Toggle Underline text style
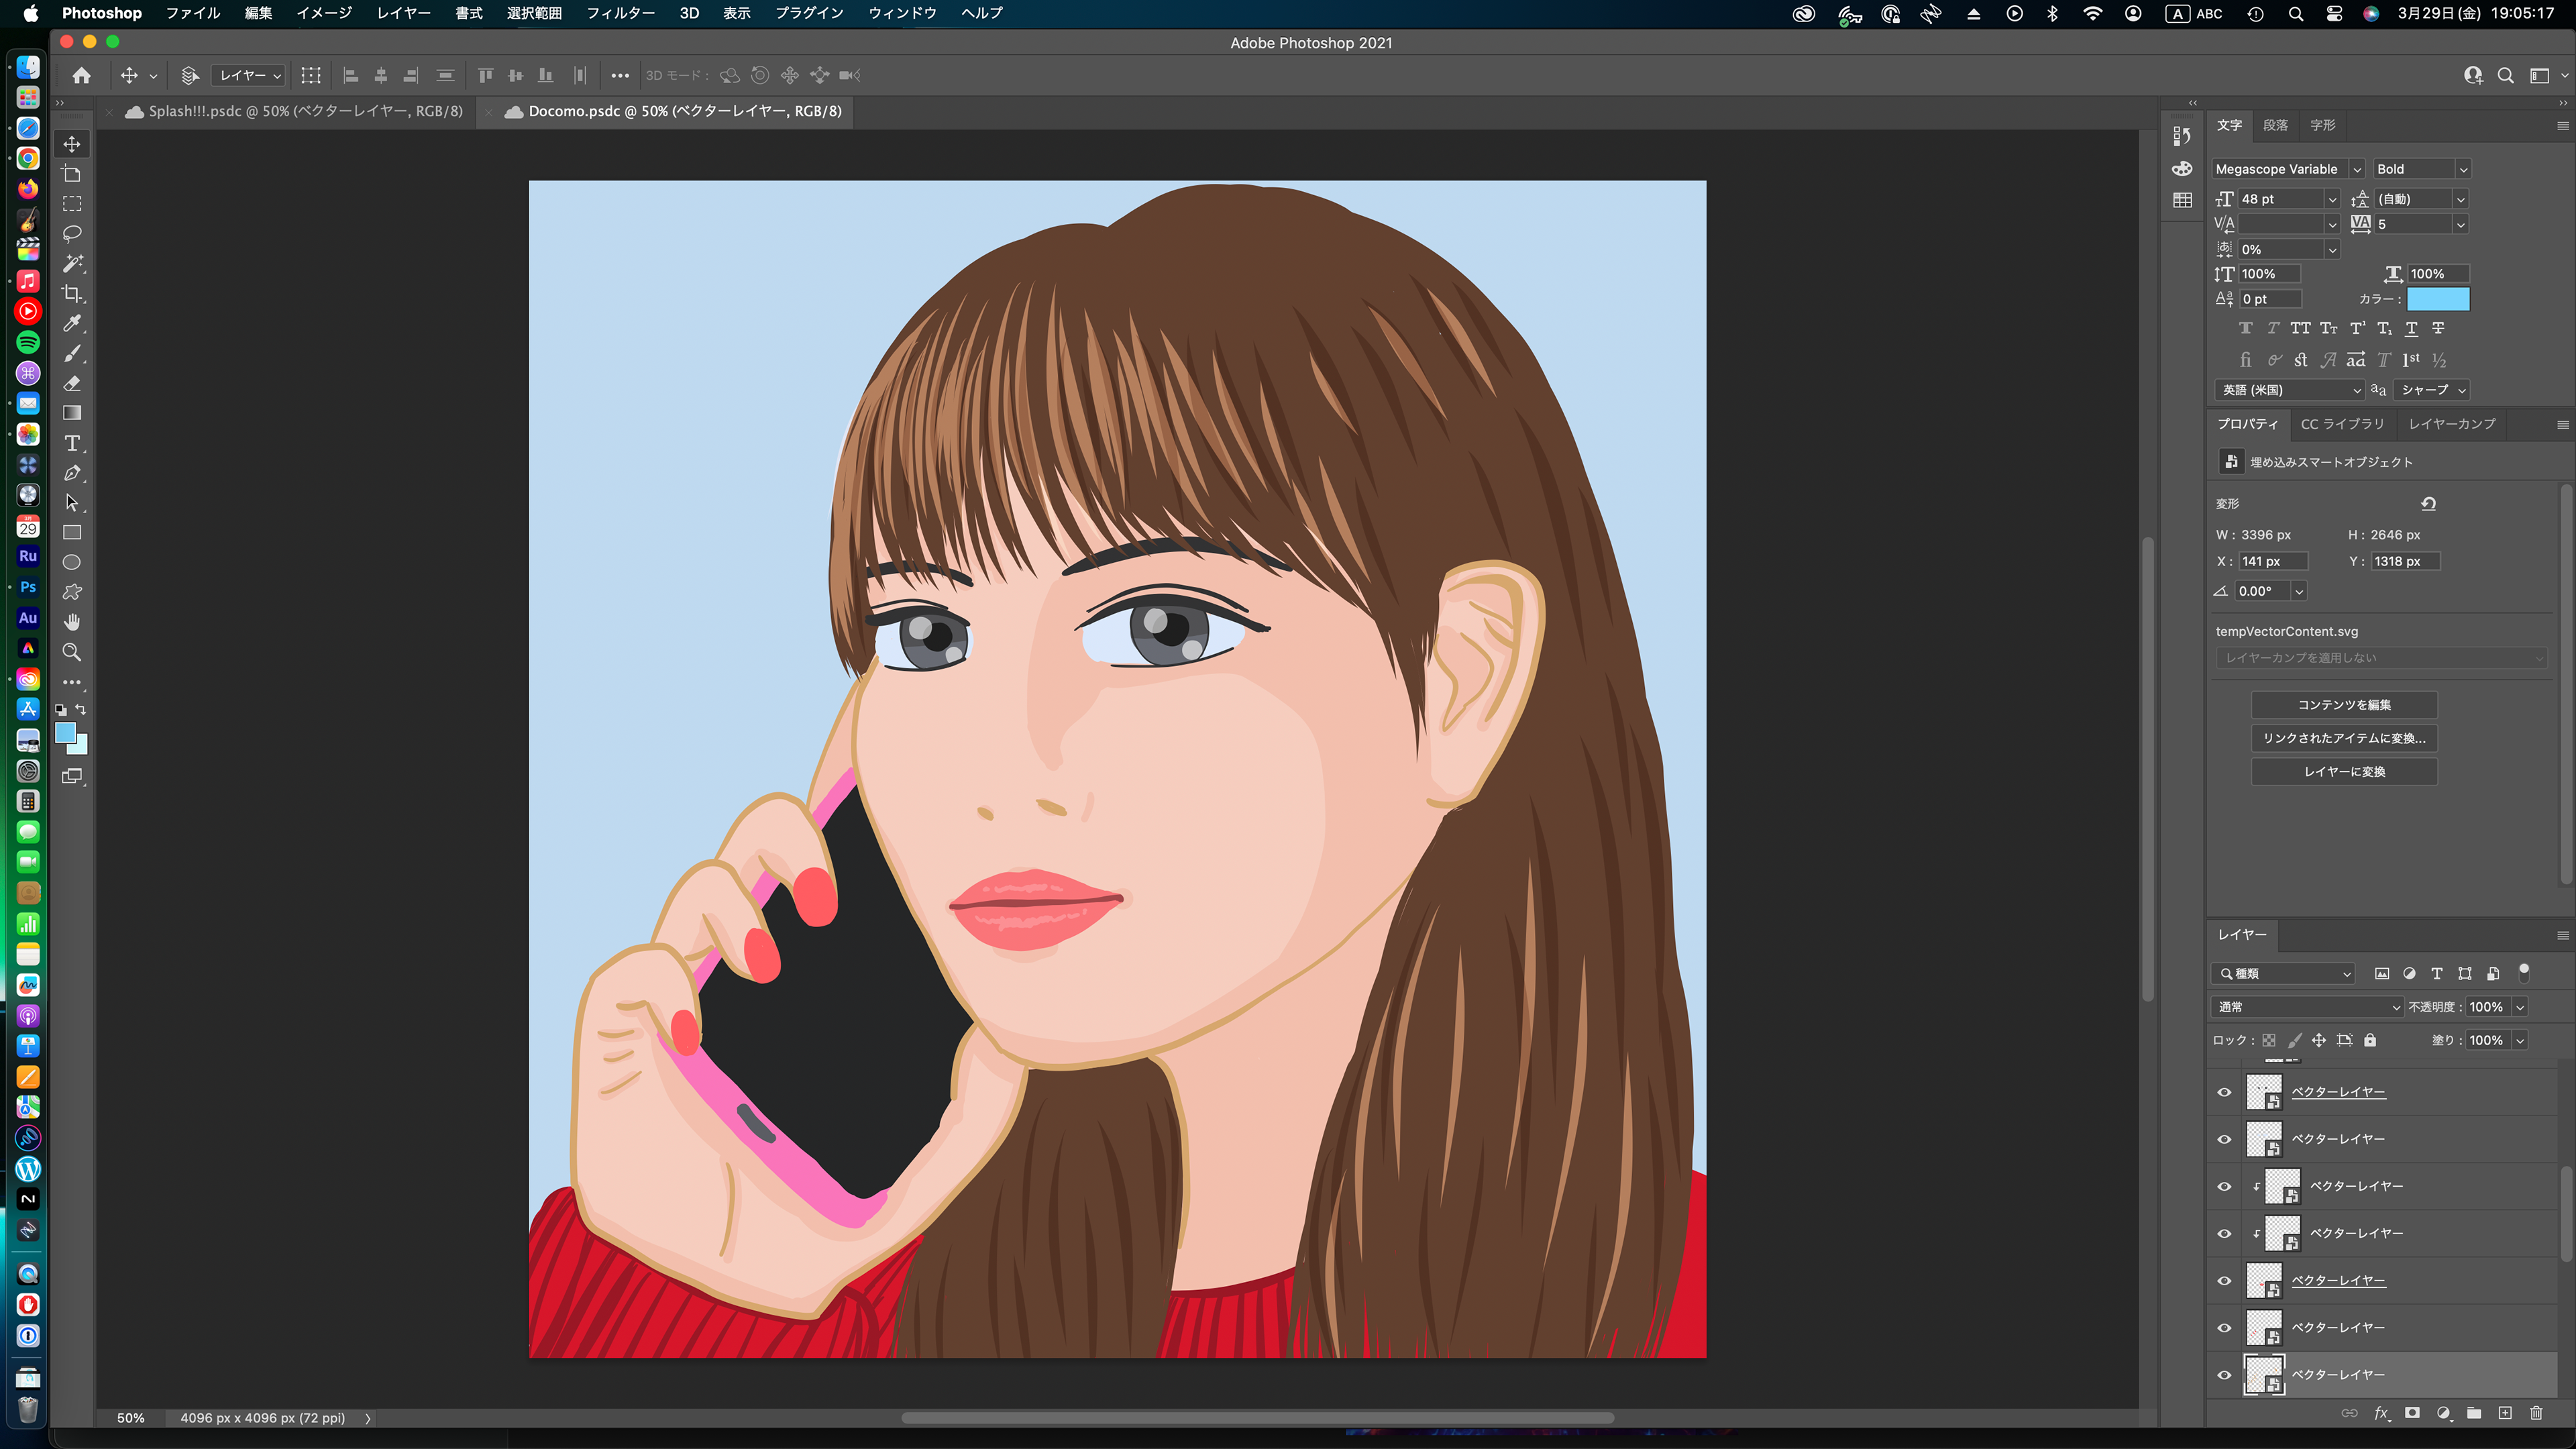2576x1449 pixels. 2411,328
